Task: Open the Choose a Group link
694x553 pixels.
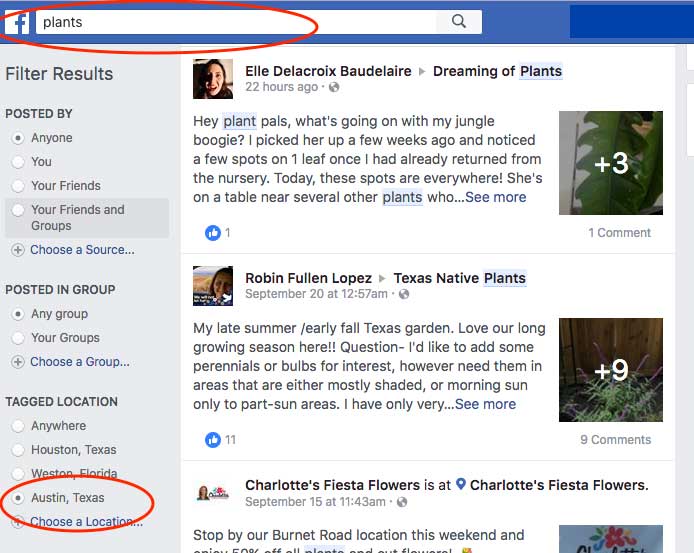Action: tap(80, 362)
